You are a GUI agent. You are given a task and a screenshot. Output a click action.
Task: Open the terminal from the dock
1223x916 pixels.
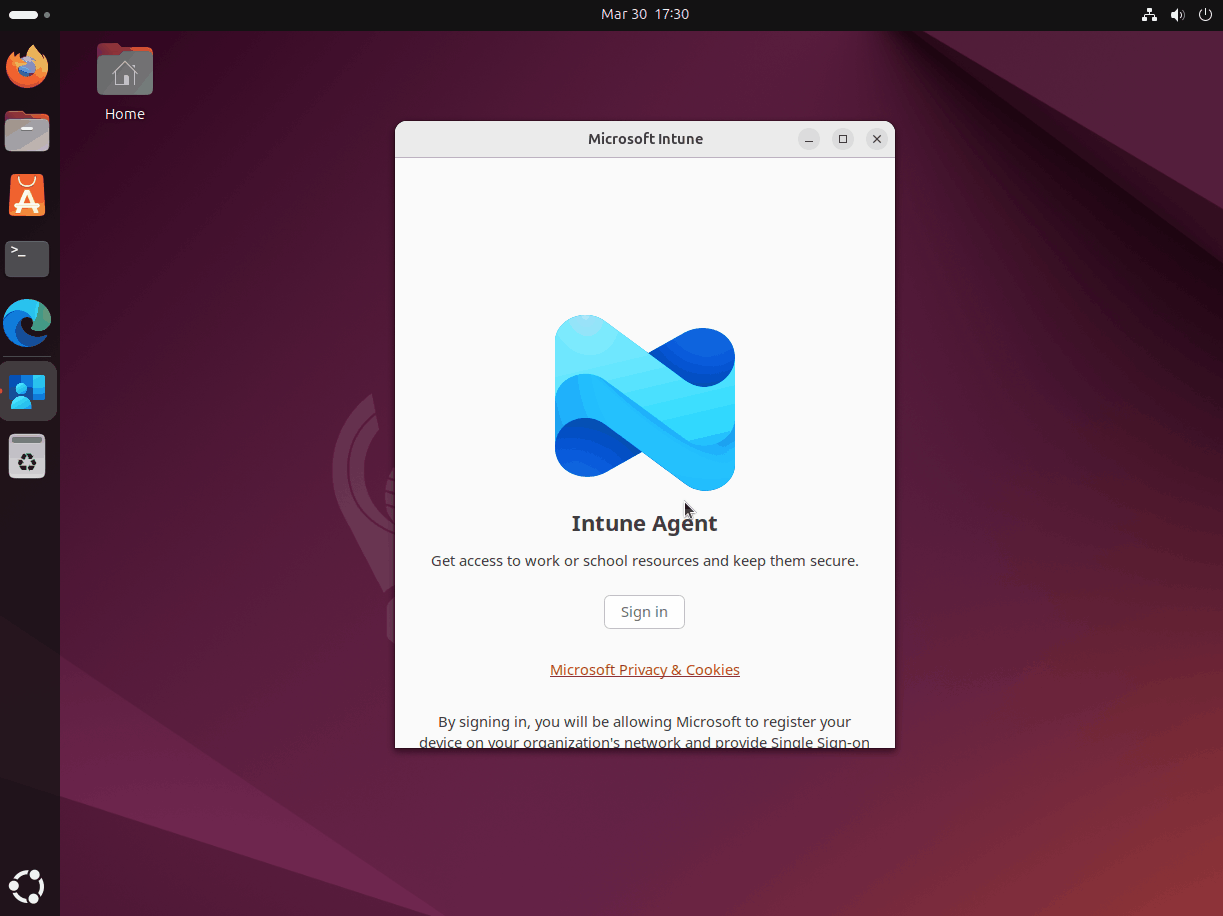pos(27,258)
